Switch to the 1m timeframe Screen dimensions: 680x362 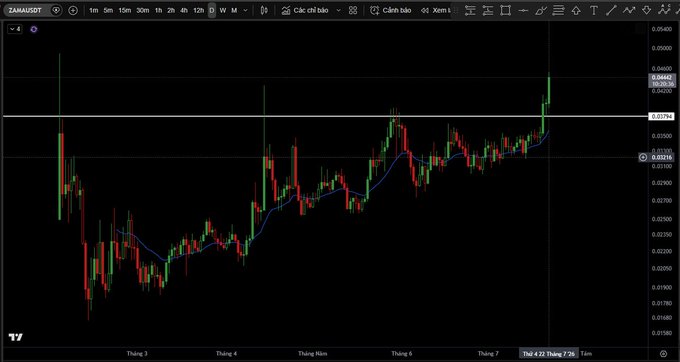[94, 10]
